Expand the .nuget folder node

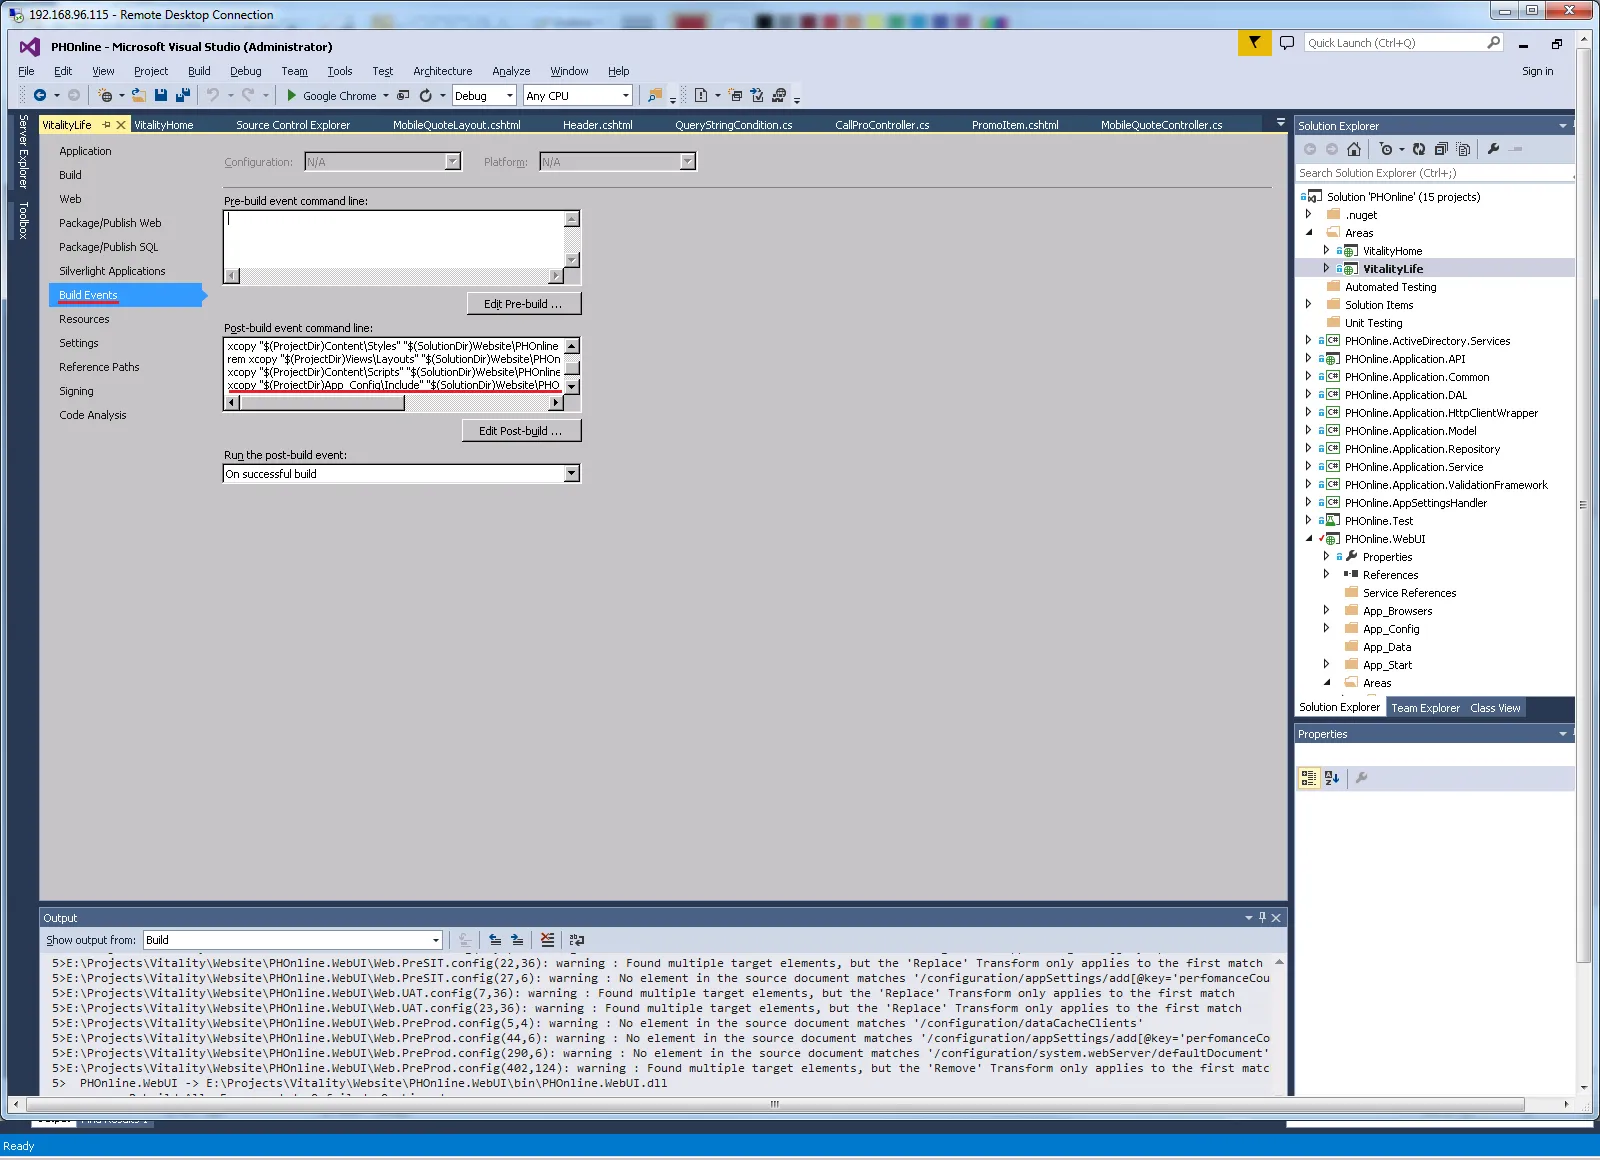click(x=1308, y=214)
